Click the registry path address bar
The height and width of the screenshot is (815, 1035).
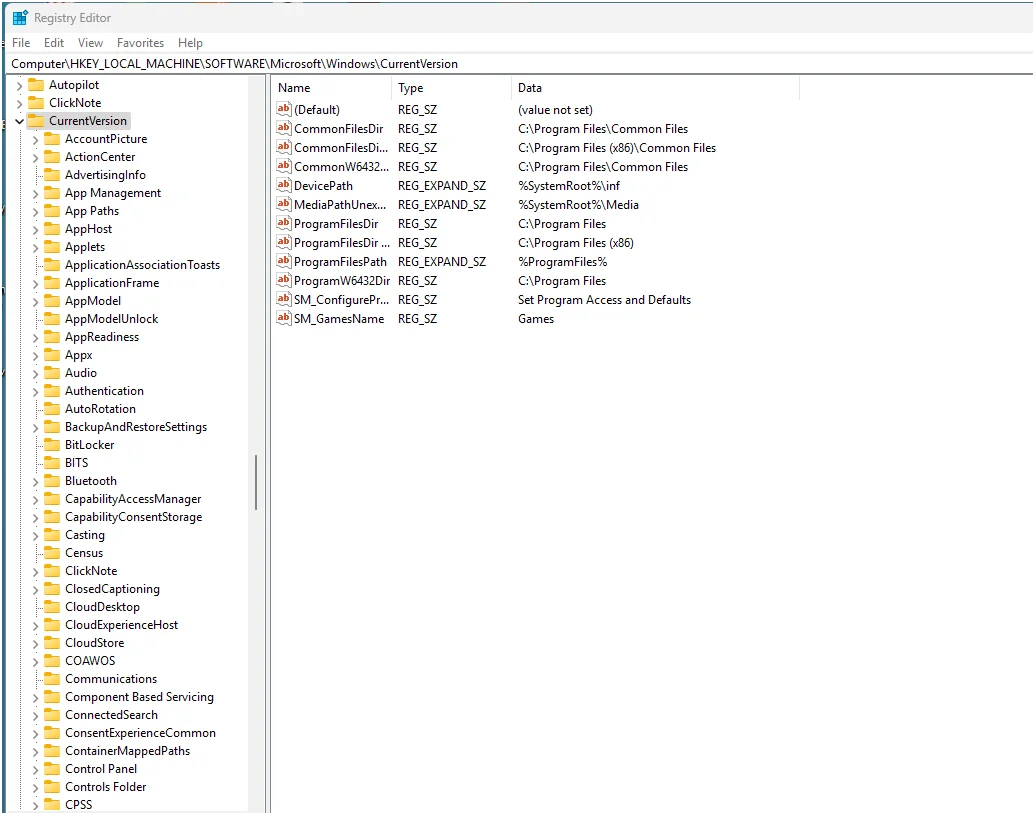pos(518,64)
